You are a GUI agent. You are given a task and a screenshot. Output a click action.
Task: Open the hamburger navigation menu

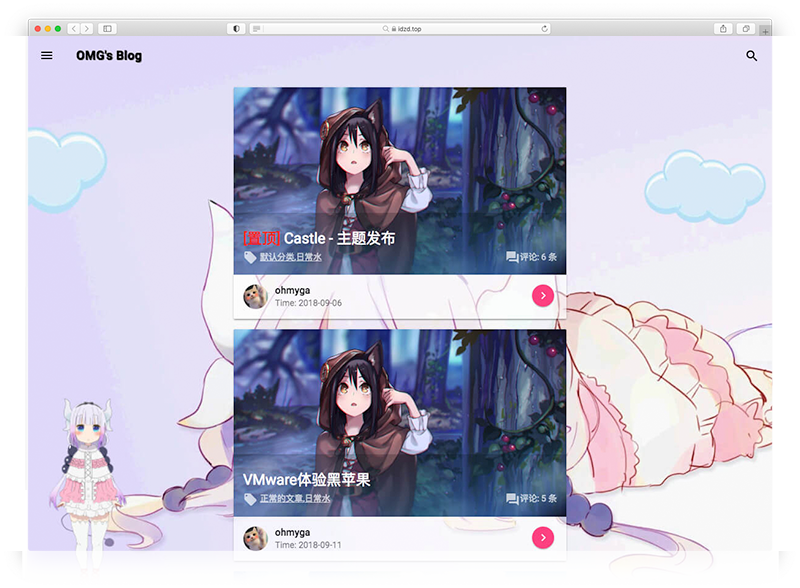46,55
